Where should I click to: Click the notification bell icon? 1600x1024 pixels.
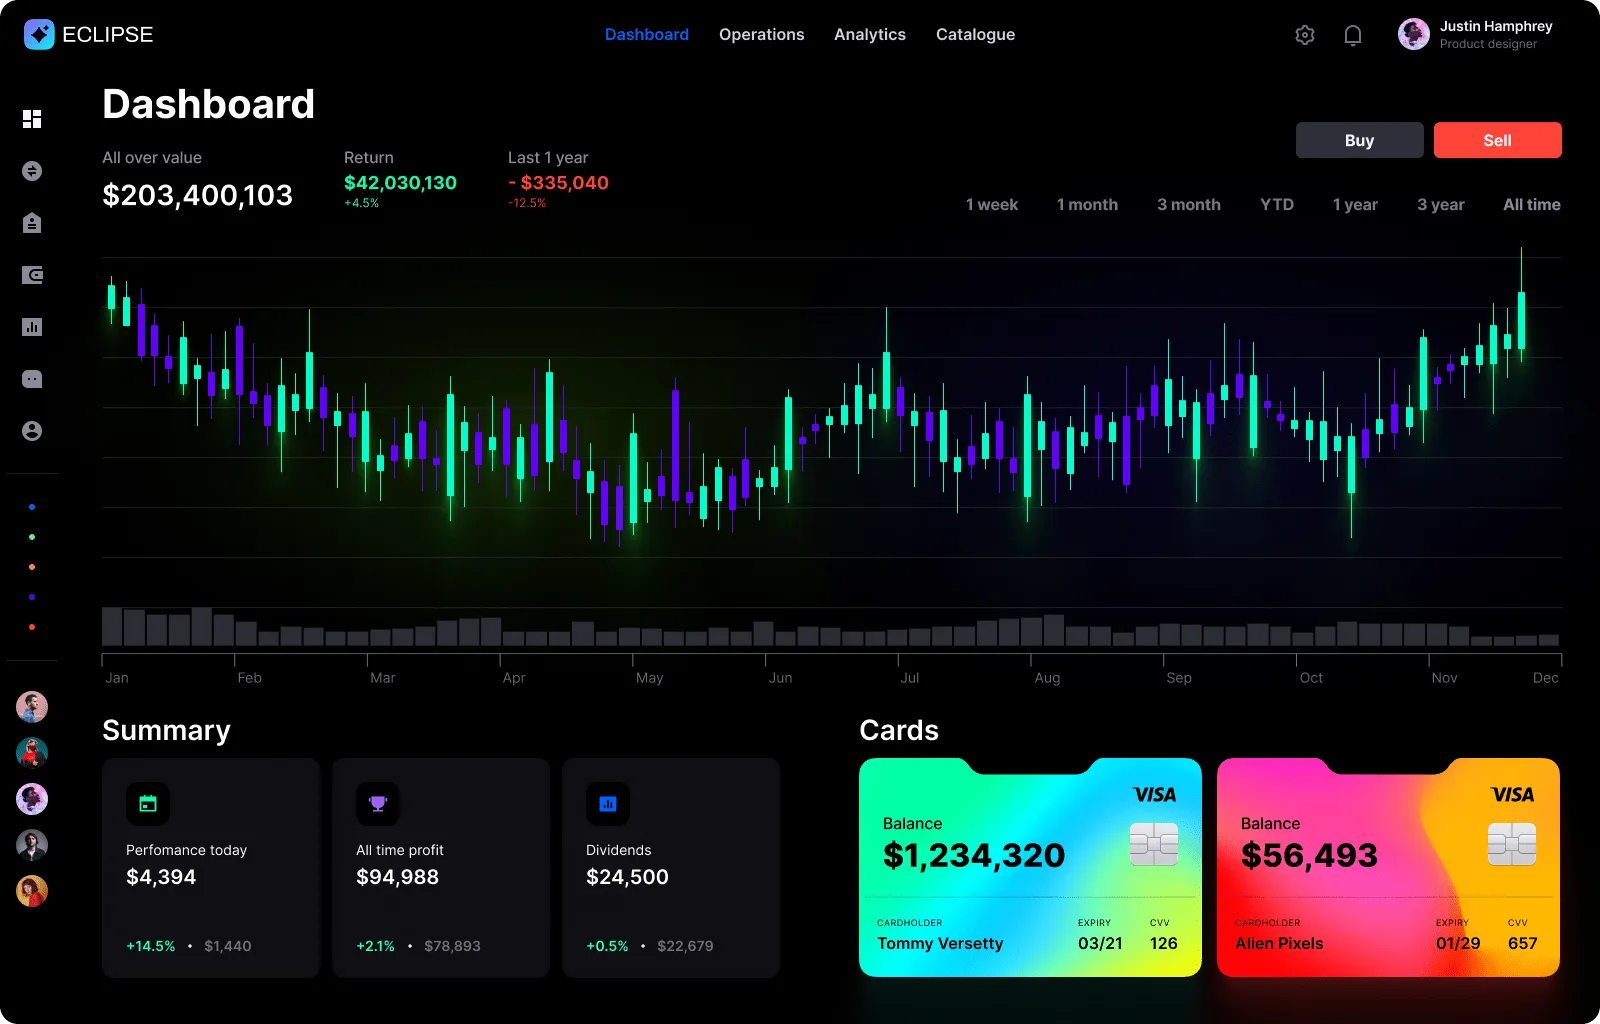pos(1353,35)
